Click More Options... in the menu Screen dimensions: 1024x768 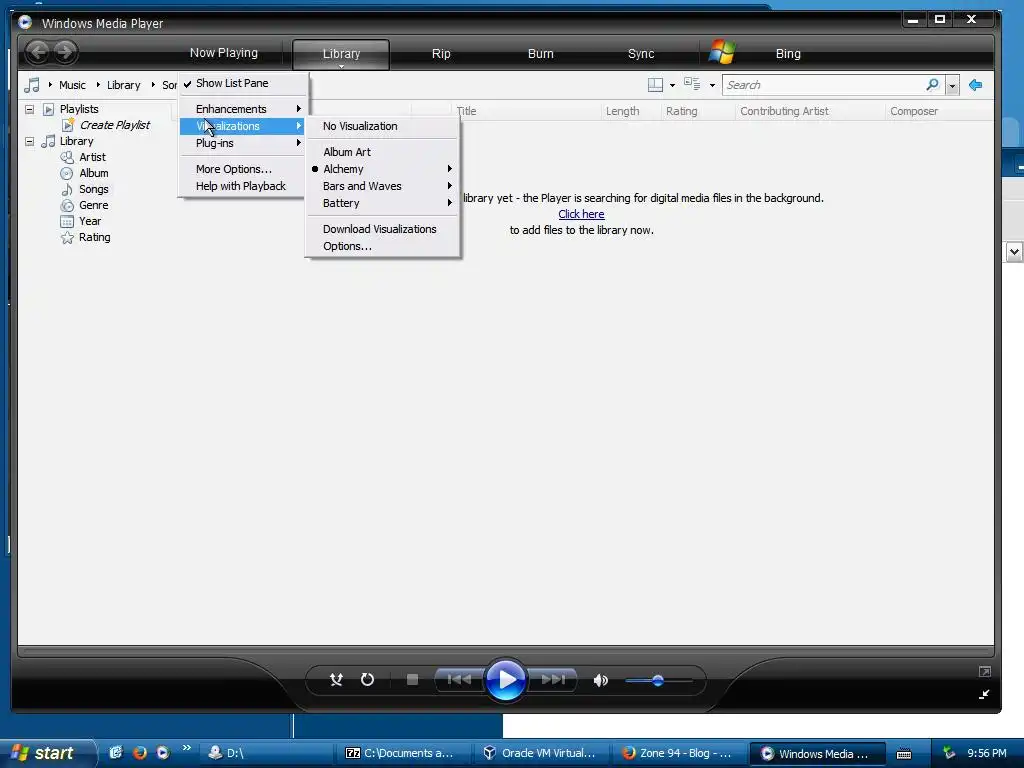(x=242, y=169)
